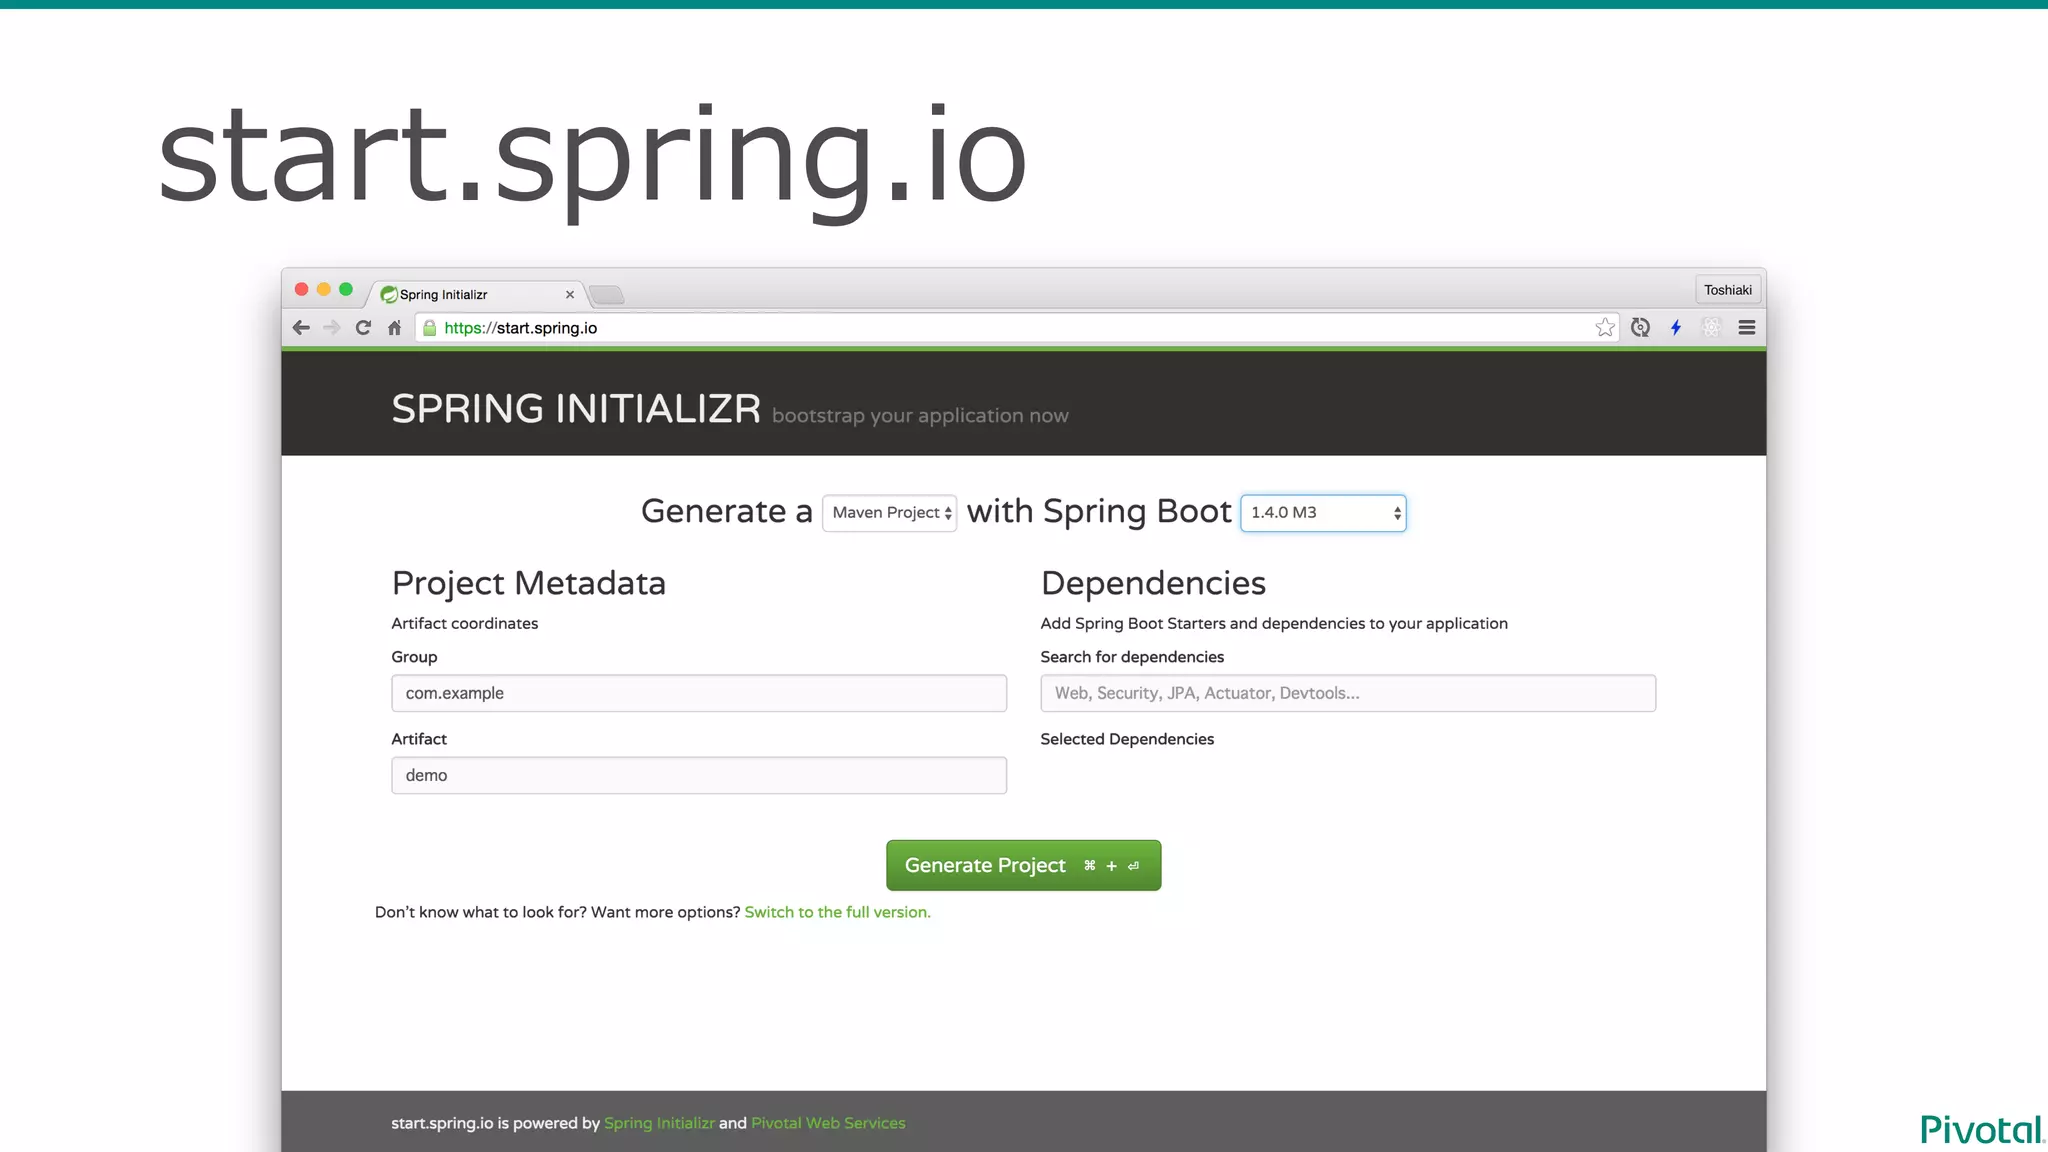The height and width of the screenshot is (1152, 2048).
Task: Click the green Generate Project button
Action: pyautogui.click(x=1023, y=865)
